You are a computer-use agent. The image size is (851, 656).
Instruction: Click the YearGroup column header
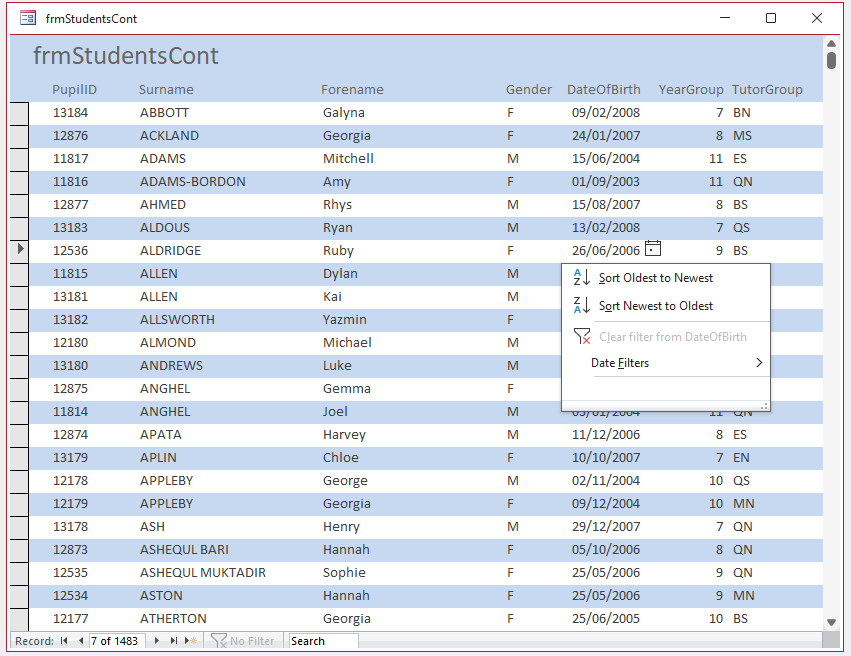[691, 90]
